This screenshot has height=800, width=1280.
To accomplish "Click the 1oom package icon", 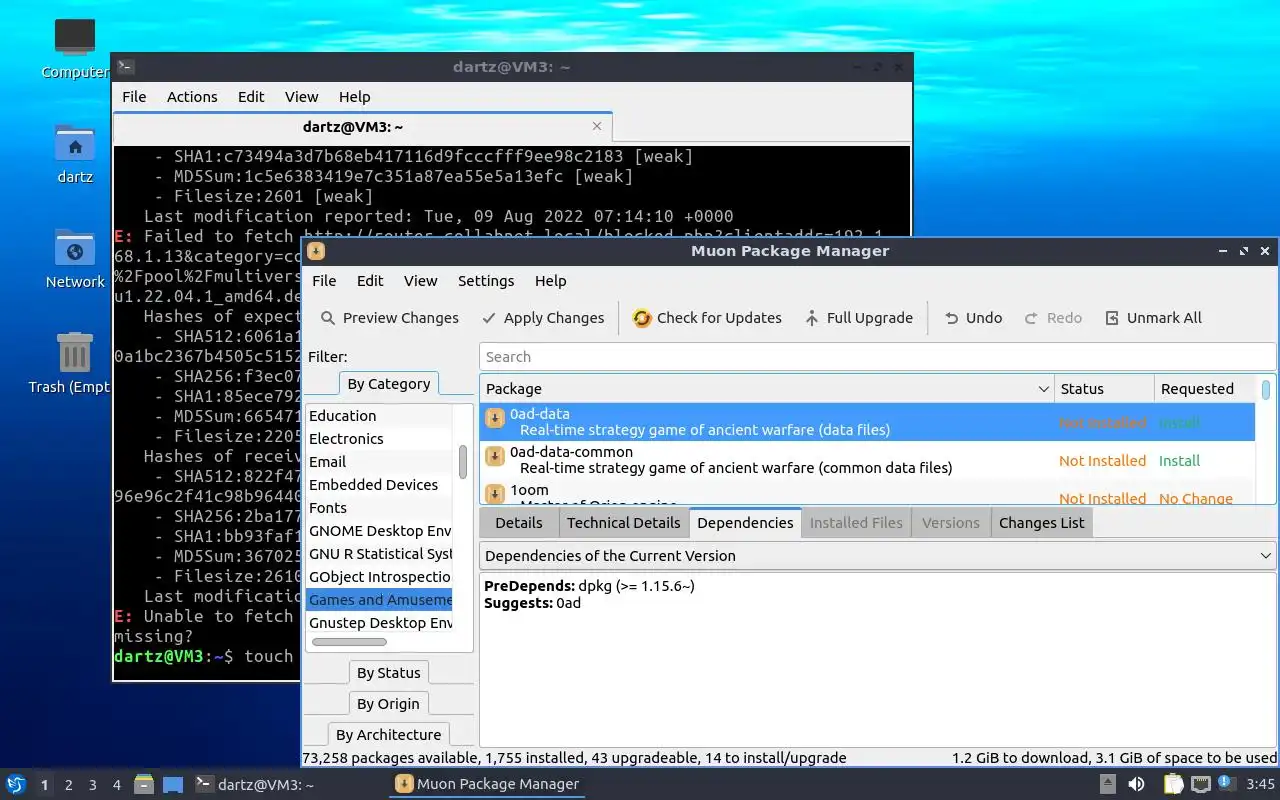I will point(494,494).
